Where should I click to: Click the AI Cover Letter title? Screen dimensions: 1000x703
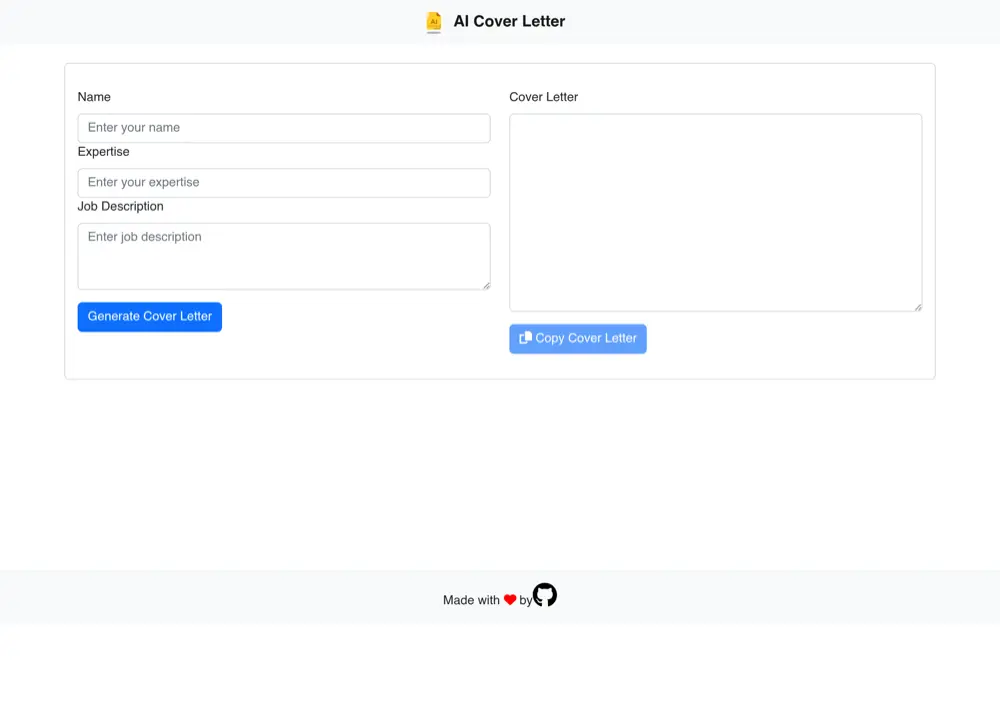pos(509,22)
